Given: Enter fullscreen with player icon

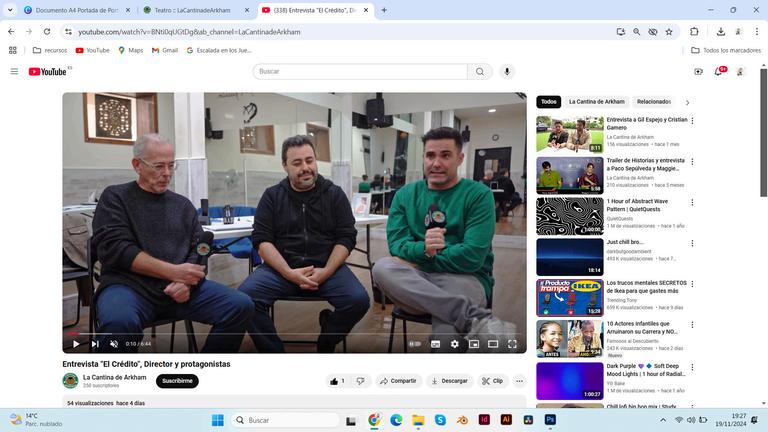Looking at the screenshot, I should pyautogui.click(x=512, y=344).
